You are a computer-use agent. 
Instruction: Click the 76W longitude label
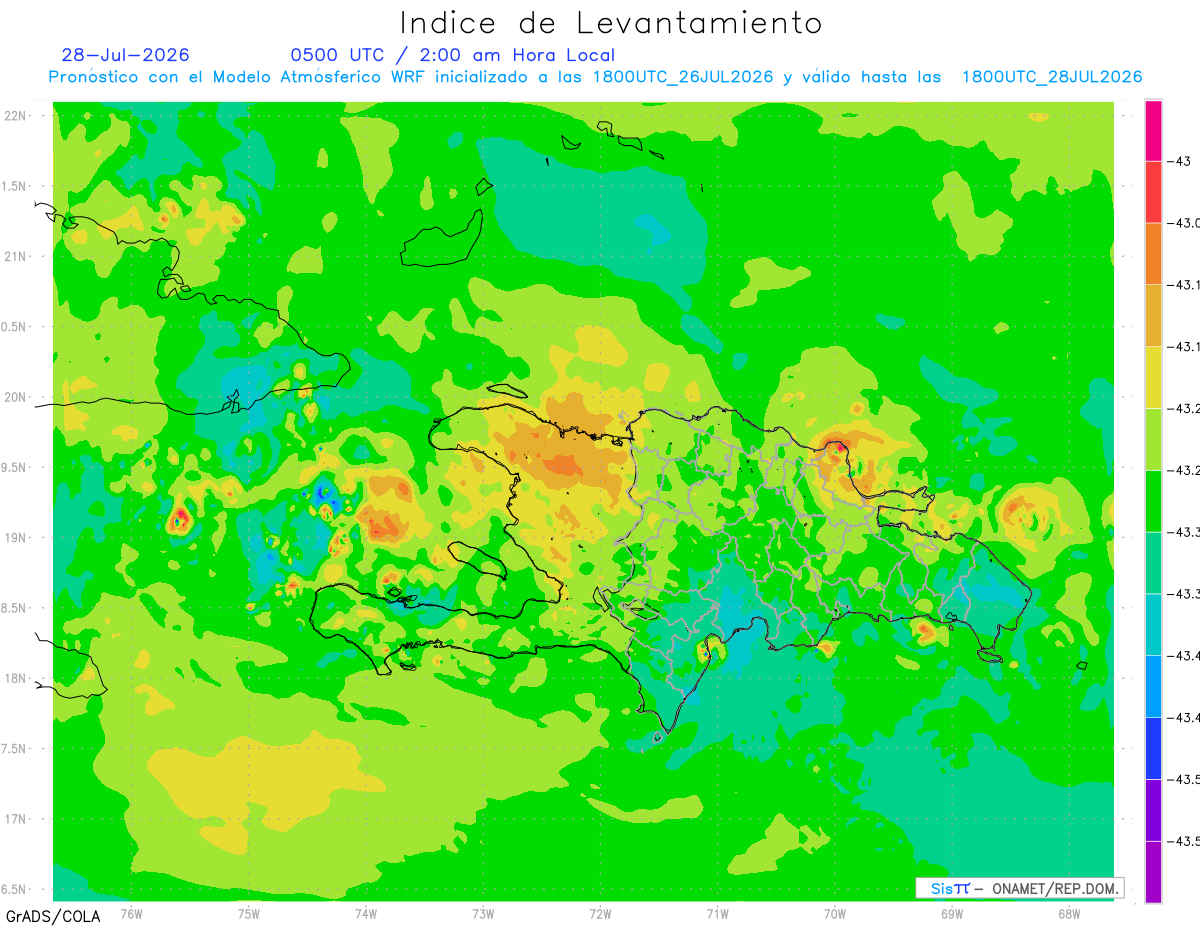pos(131,913)
